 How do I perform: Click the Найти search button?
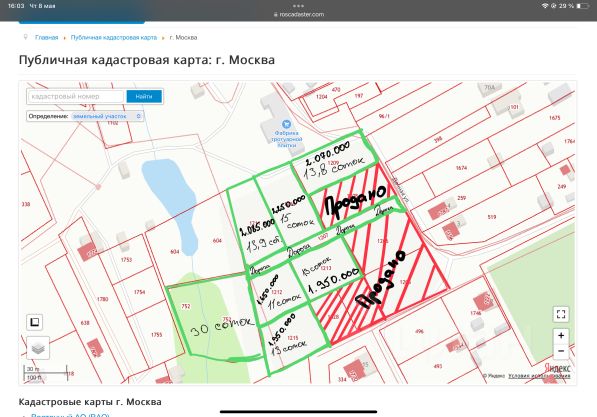point(144,96)
